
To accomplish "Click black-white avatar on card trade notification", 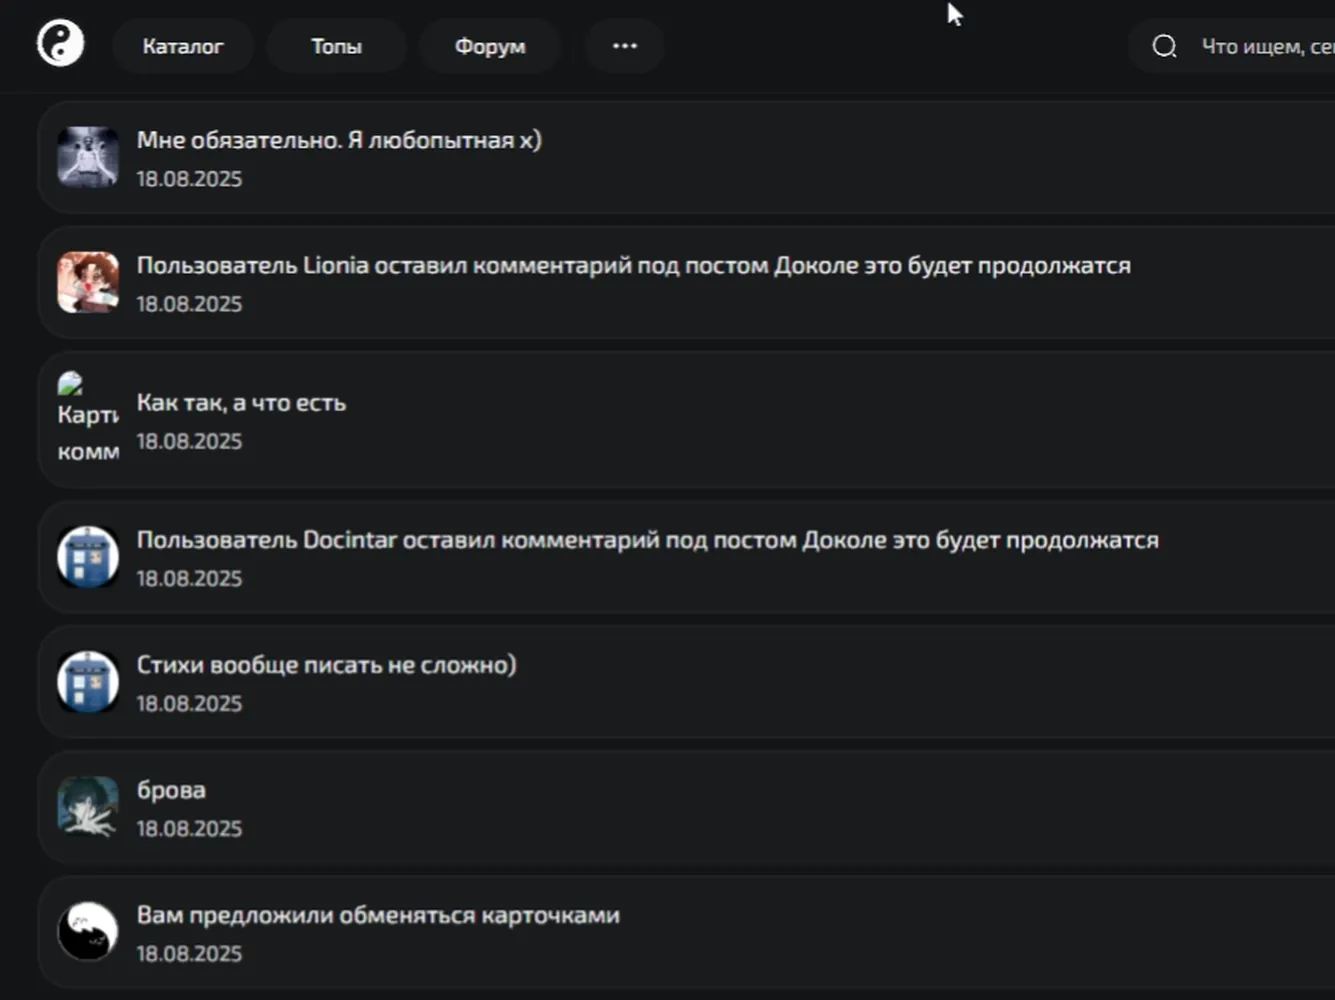I will click(x=88, y=932).
